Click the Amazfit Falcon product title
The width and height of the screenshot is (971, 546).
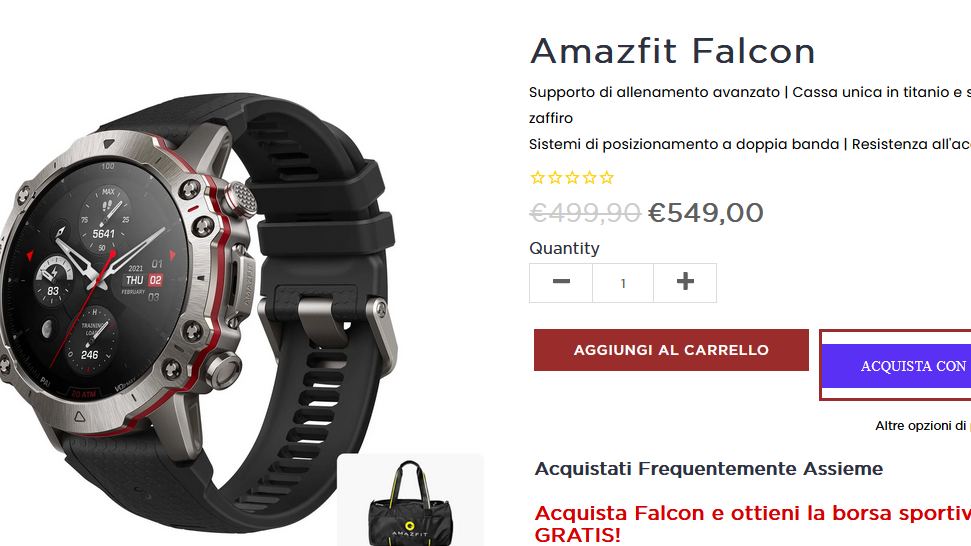673,51
